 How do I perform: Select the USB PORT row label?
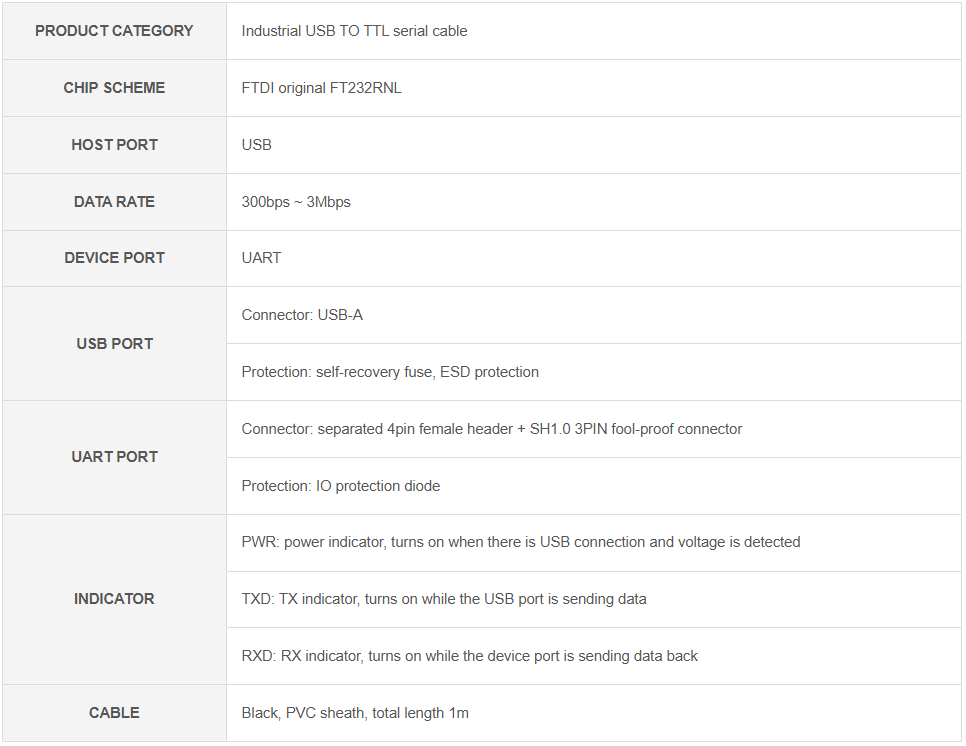click(x=114, y=344)
